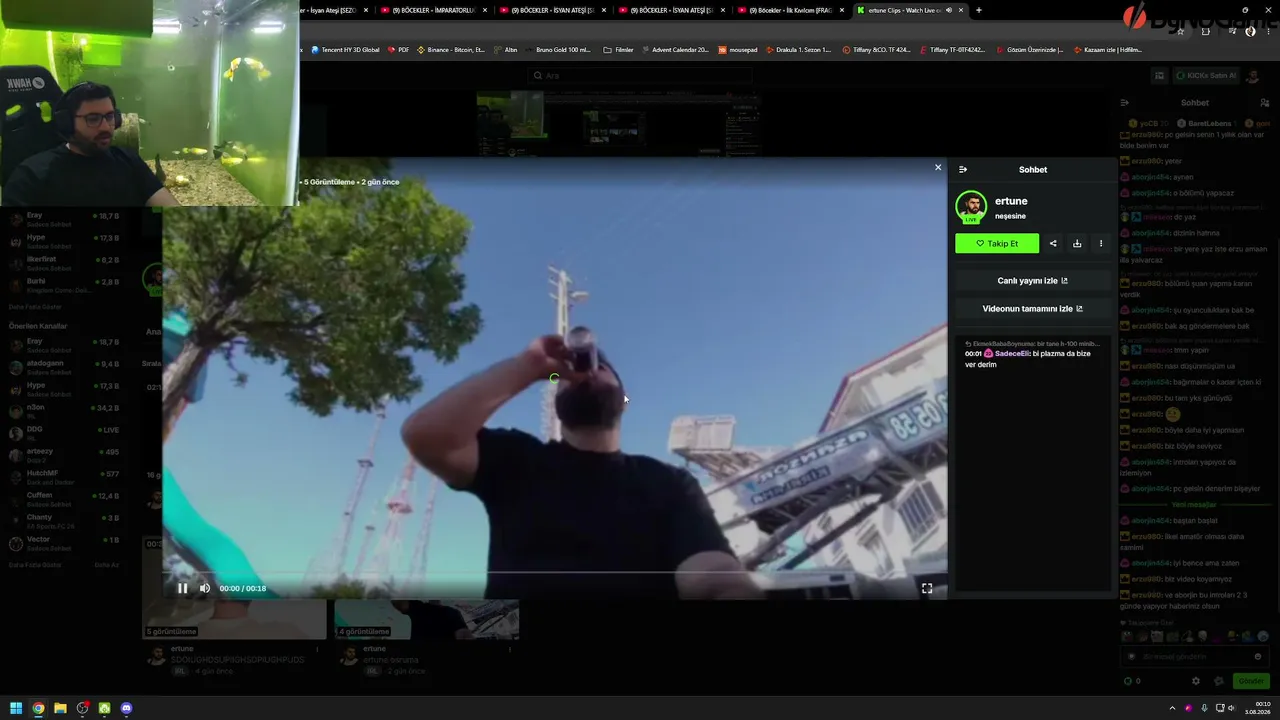1280x720 pixels.
Task: Open a new browser tab
Action: coord(979,10)
